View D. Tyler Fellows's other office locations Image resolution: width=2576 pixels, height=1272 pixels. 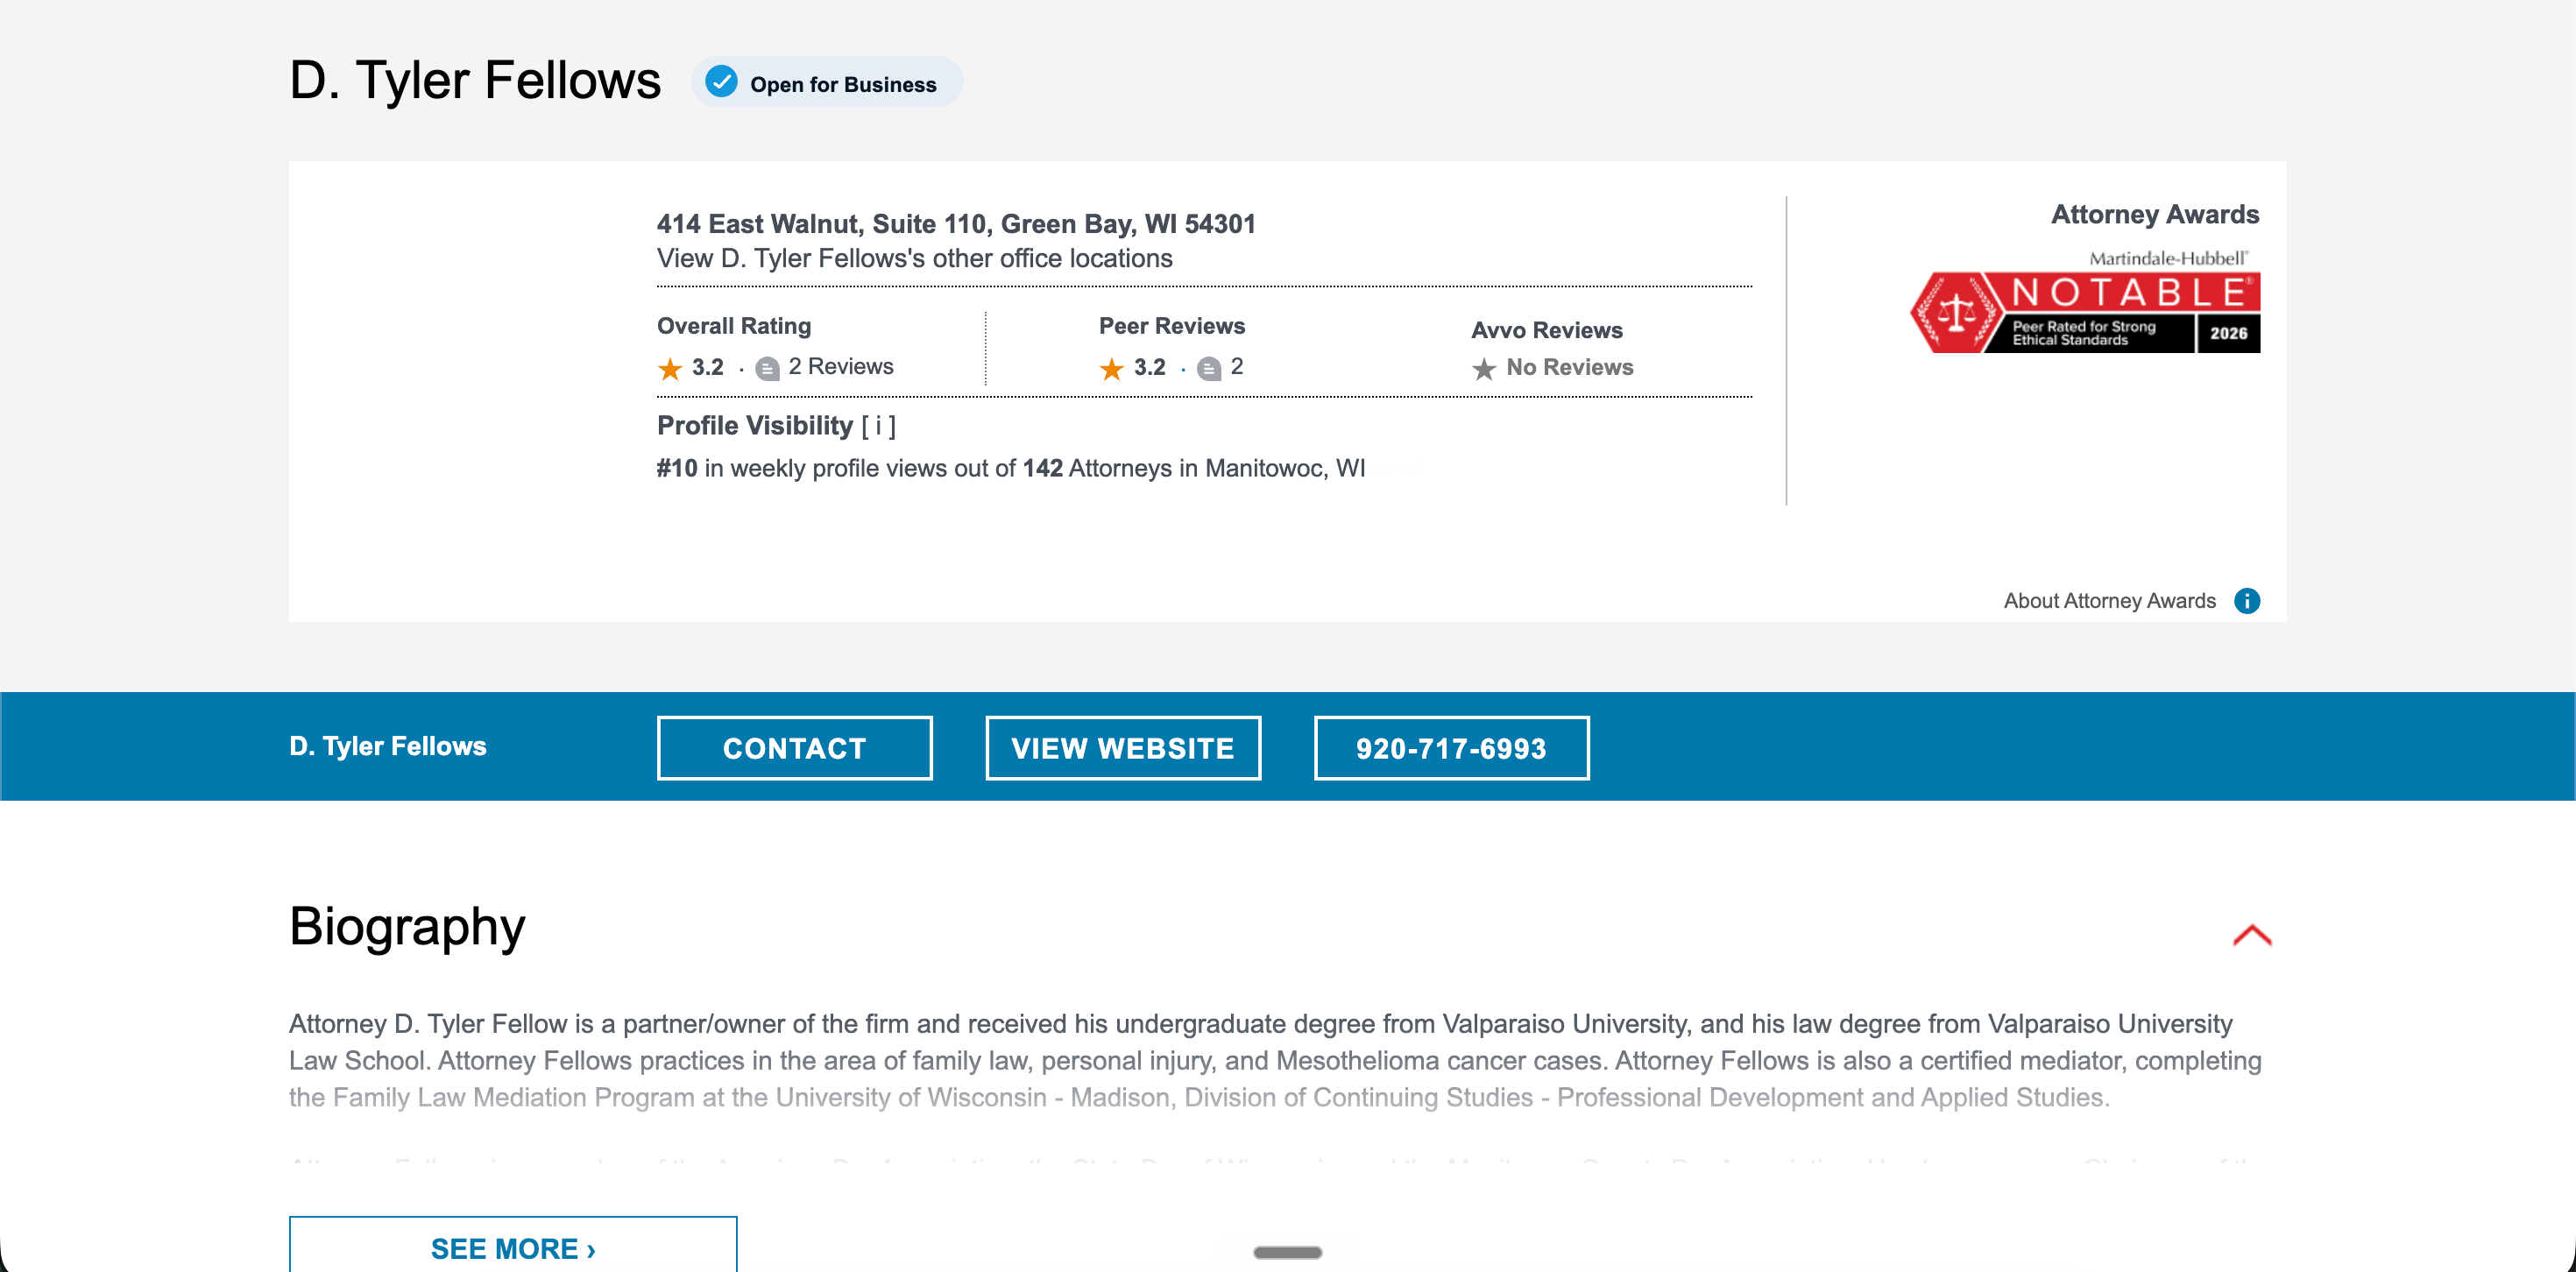[x=914, y=258]
